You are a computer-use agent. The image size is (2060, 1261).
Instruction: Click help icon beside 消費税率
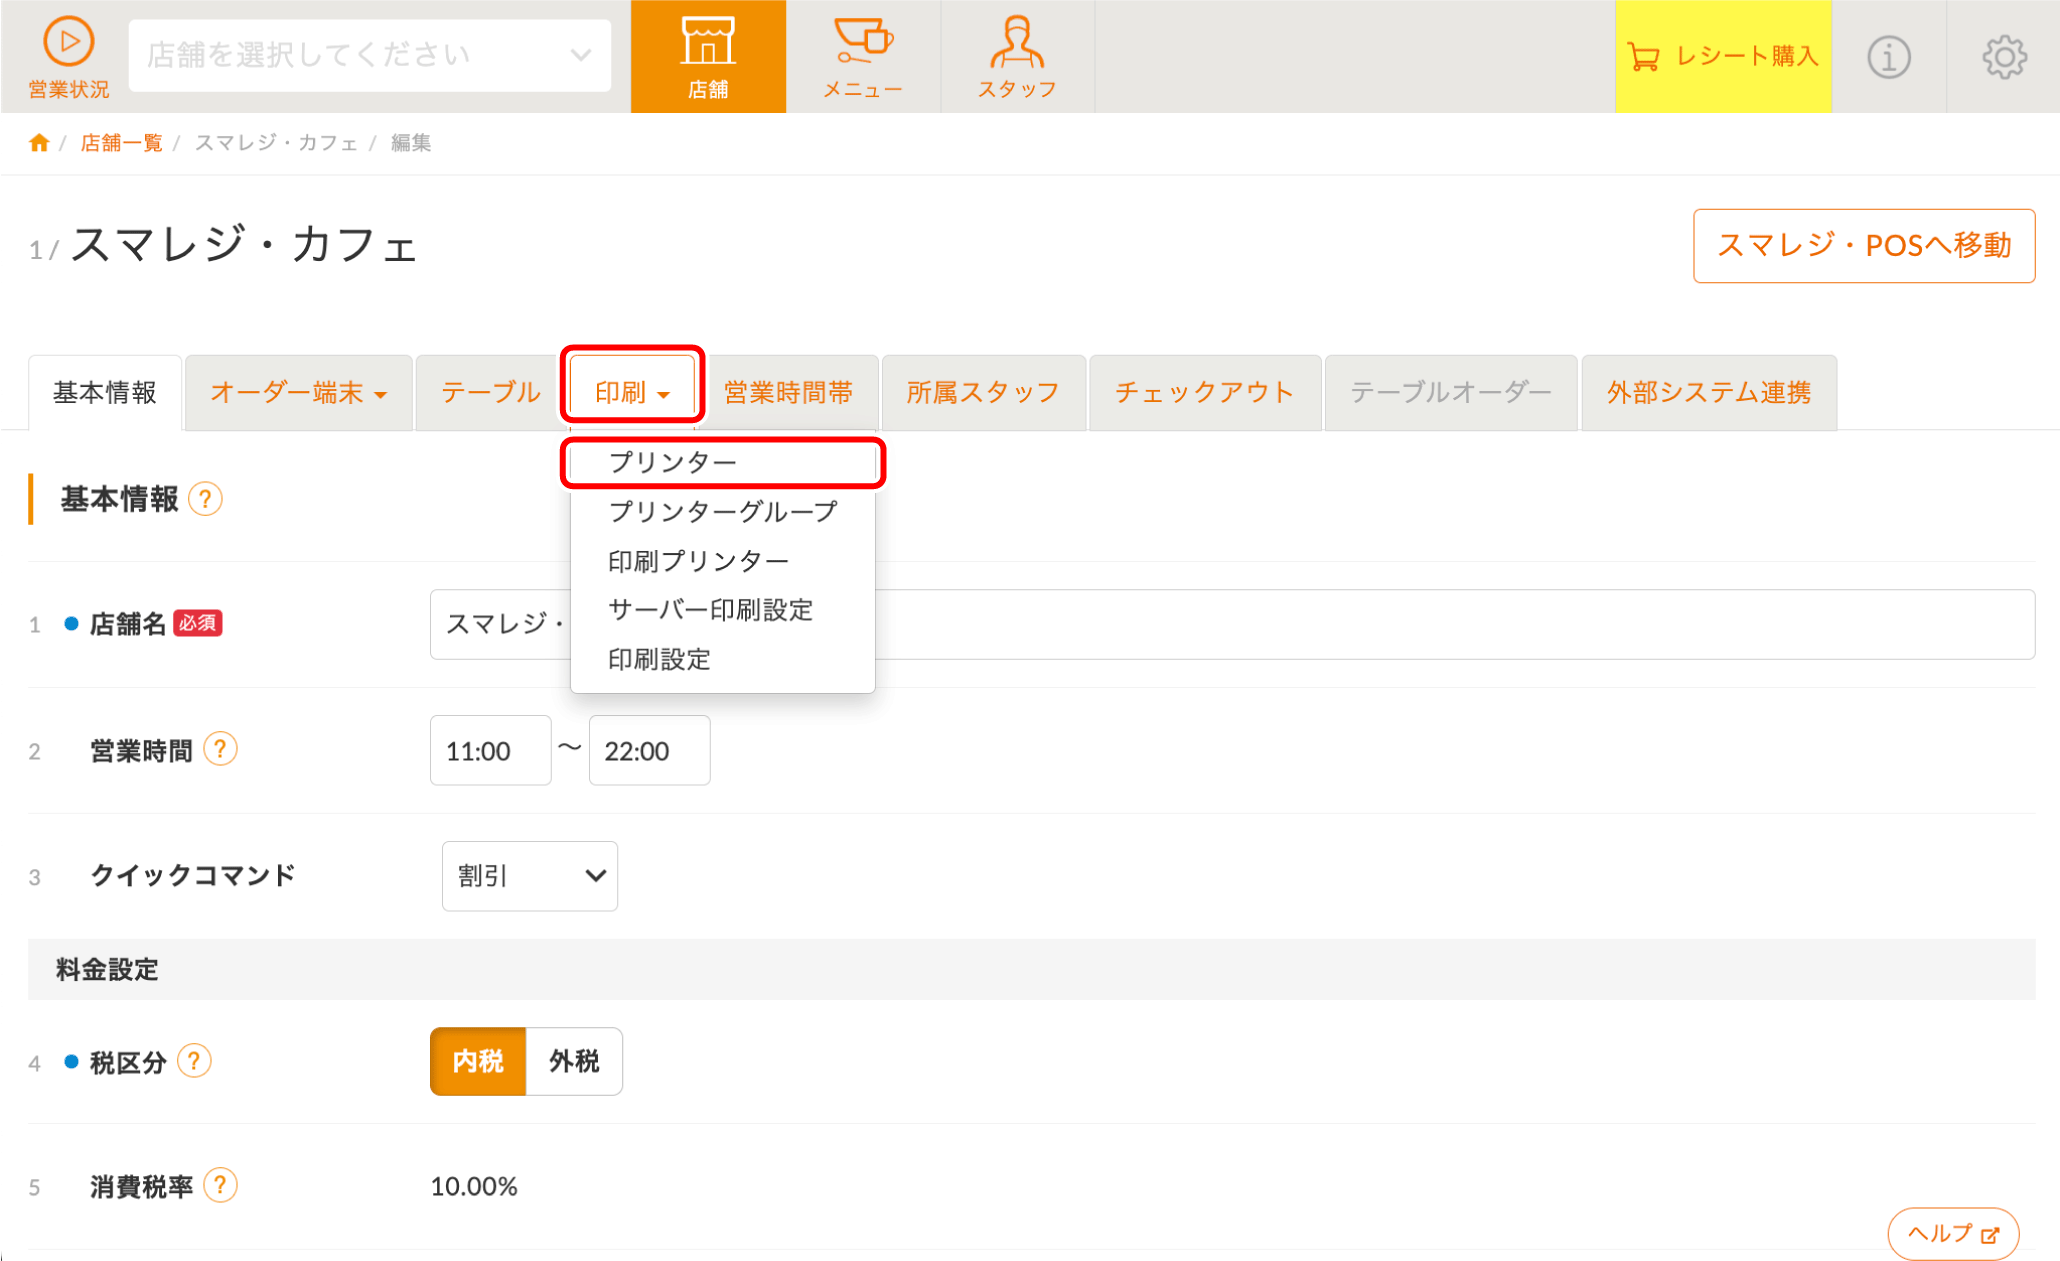(220, 1185)
